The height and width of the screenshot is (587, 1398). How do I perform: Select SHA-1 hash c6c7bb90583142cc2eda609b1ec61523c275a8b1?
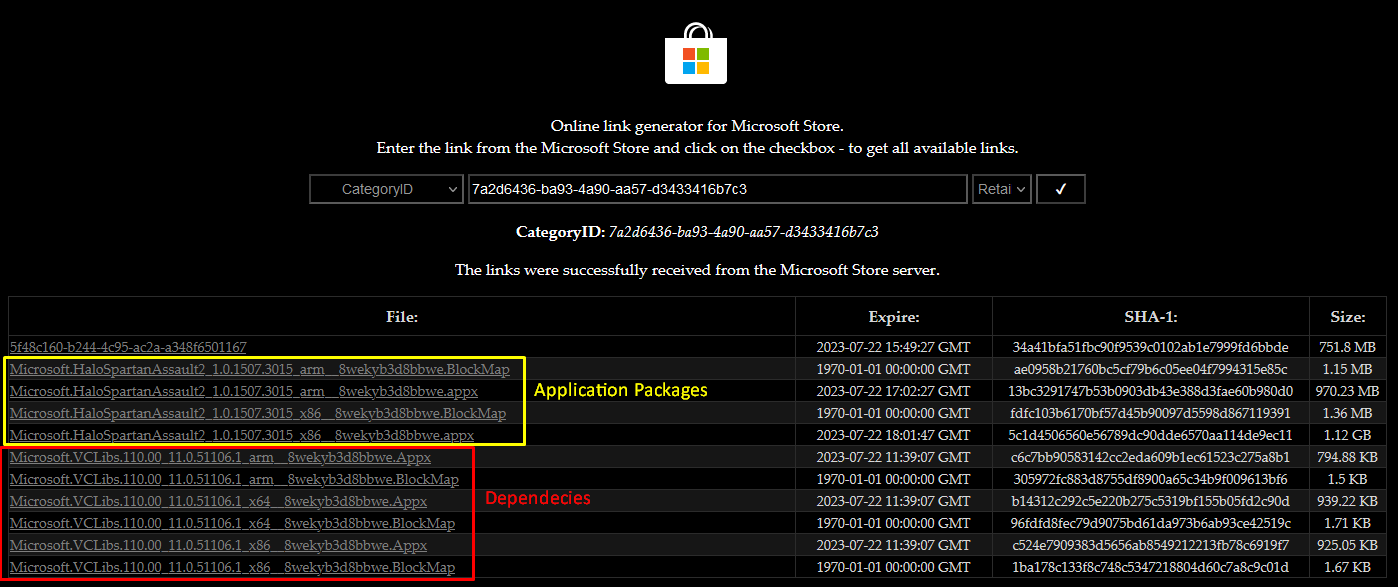point(1151,457)
